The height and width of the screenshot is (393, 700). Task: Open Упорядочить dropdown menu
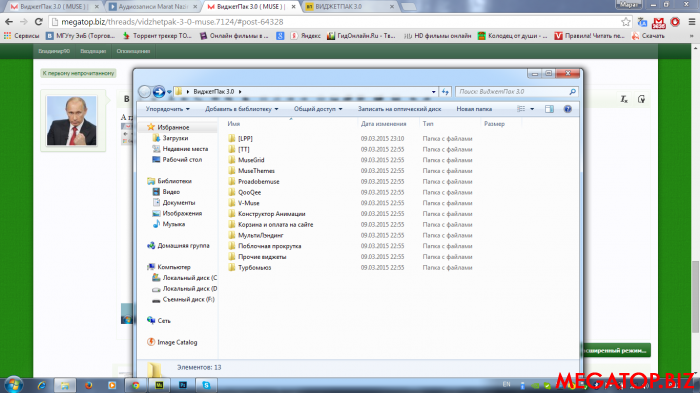click(x=167, y=109)
